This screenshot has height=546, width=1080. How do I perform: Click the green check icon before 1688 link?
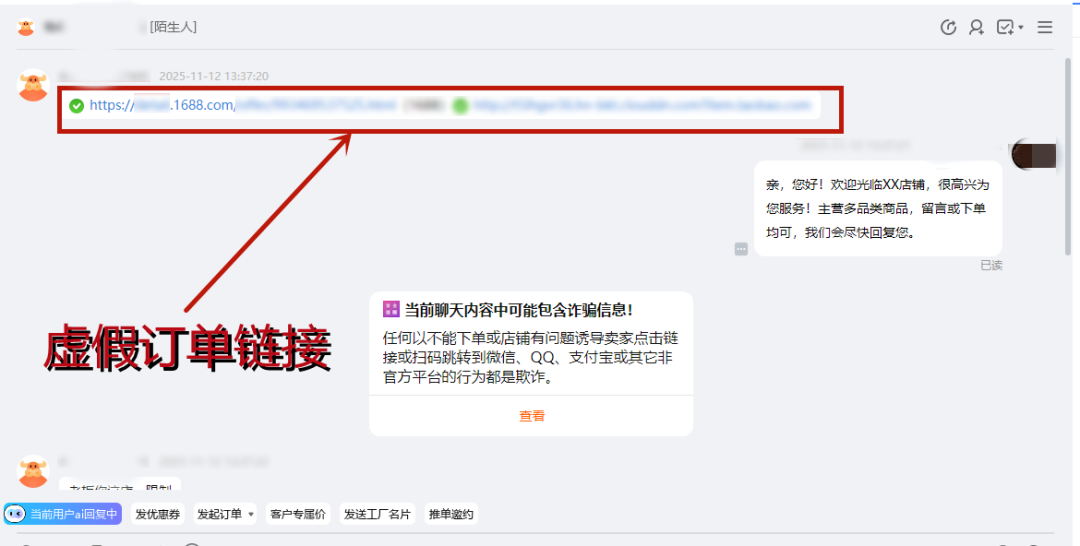click(x=76, y=106)
